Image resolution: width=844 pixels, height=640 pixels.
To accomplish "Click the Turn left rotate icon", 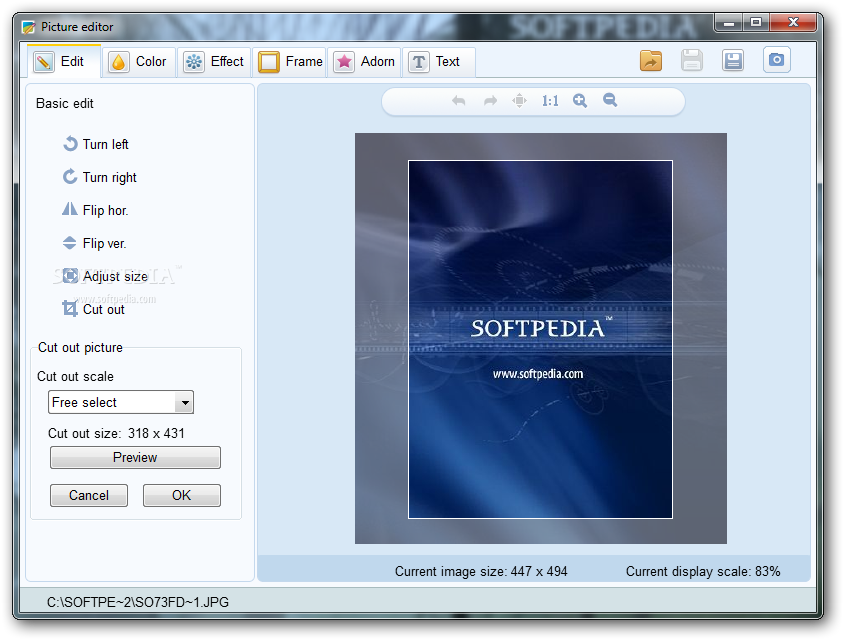I will click(x=70, y=144).
